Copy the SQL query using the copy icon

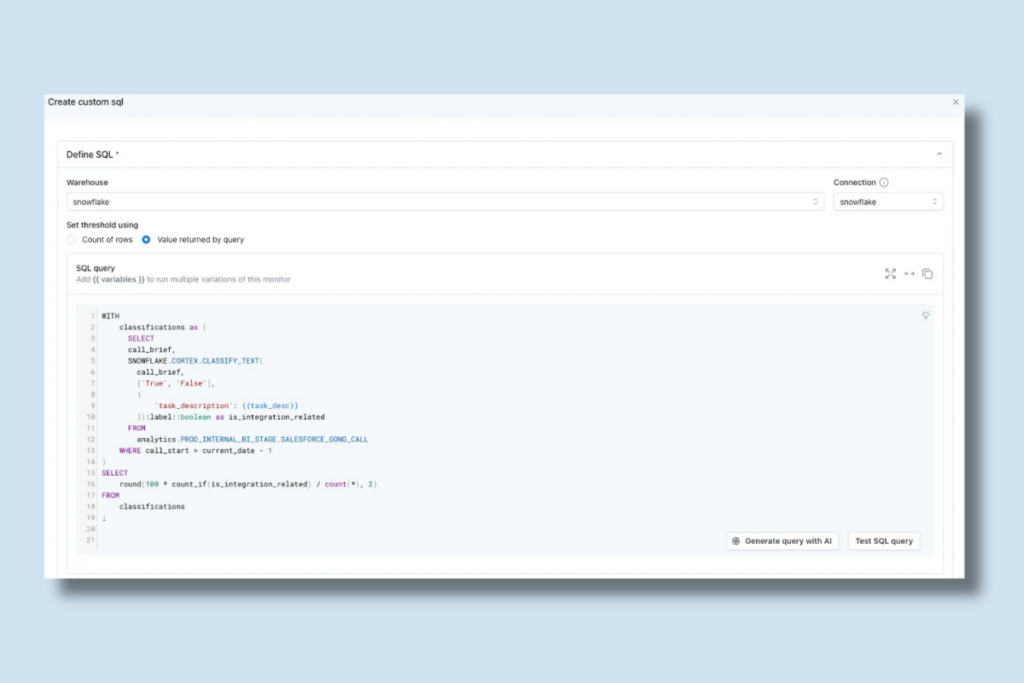click(x=927, y=274)
